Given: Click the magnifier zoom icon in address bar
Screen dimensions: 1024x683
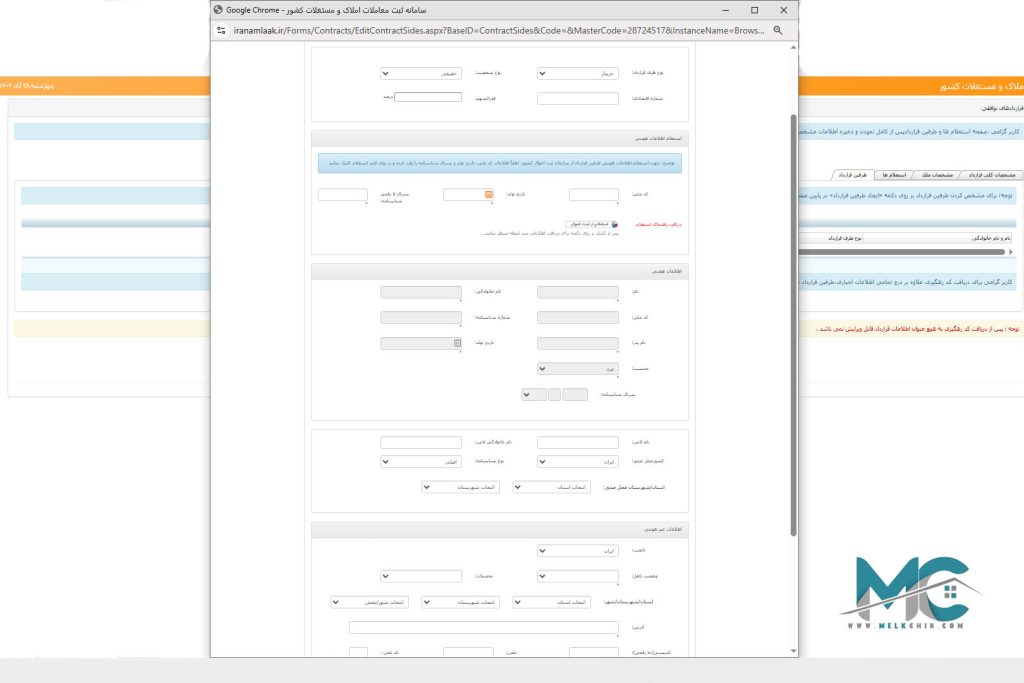Looking at the screenshot, I should click(777, 31).
